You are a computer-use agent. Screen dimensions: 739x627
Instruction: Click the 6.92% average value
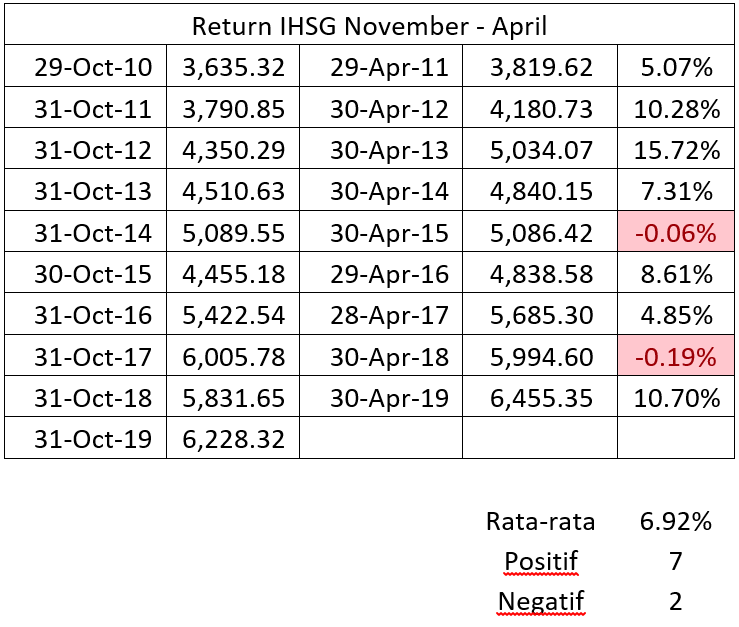(x=676, y=521)
